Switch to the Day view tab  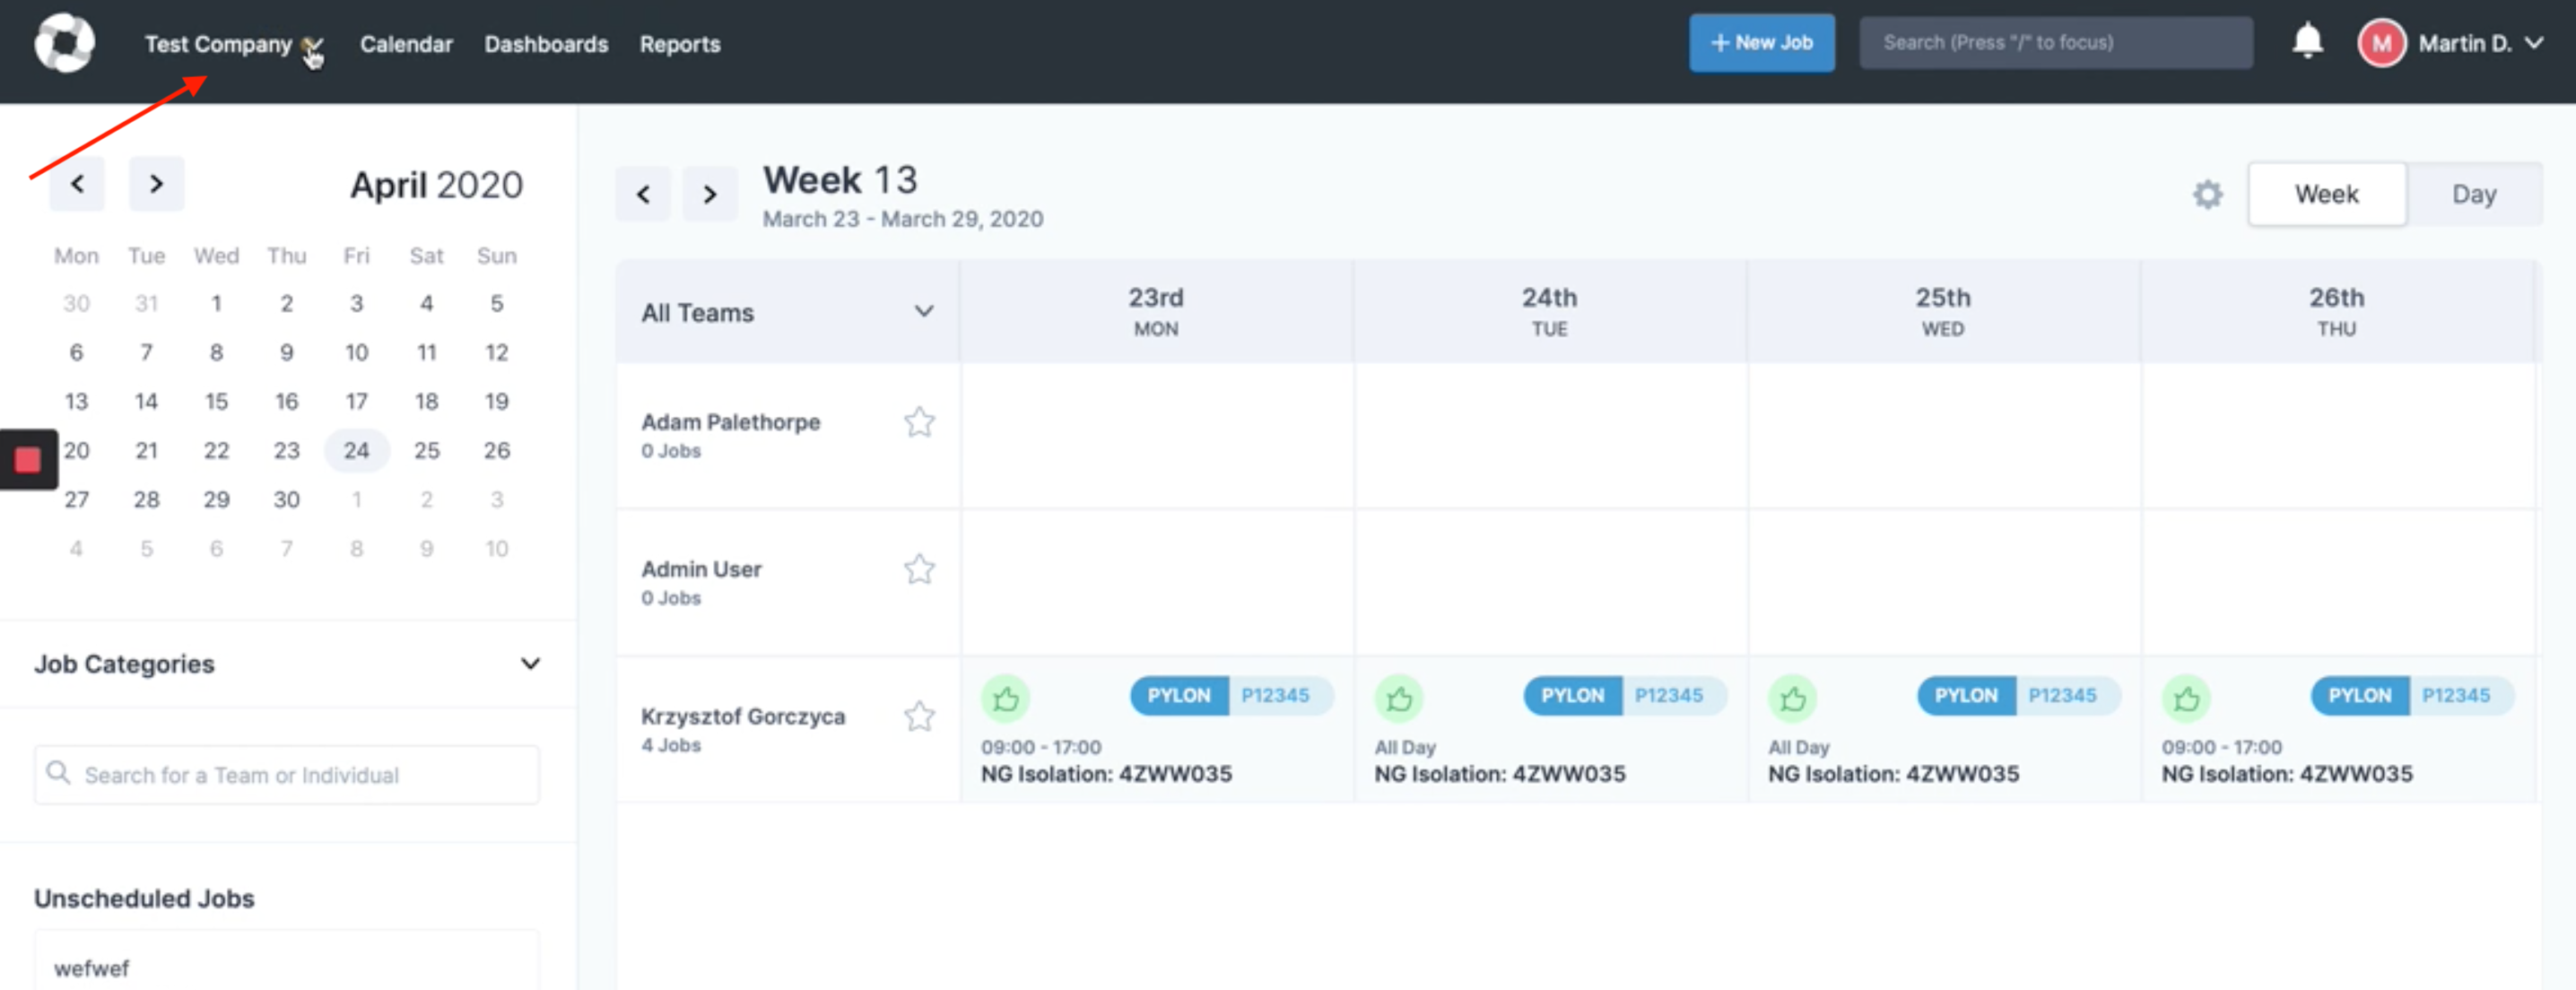(2473, 194)
